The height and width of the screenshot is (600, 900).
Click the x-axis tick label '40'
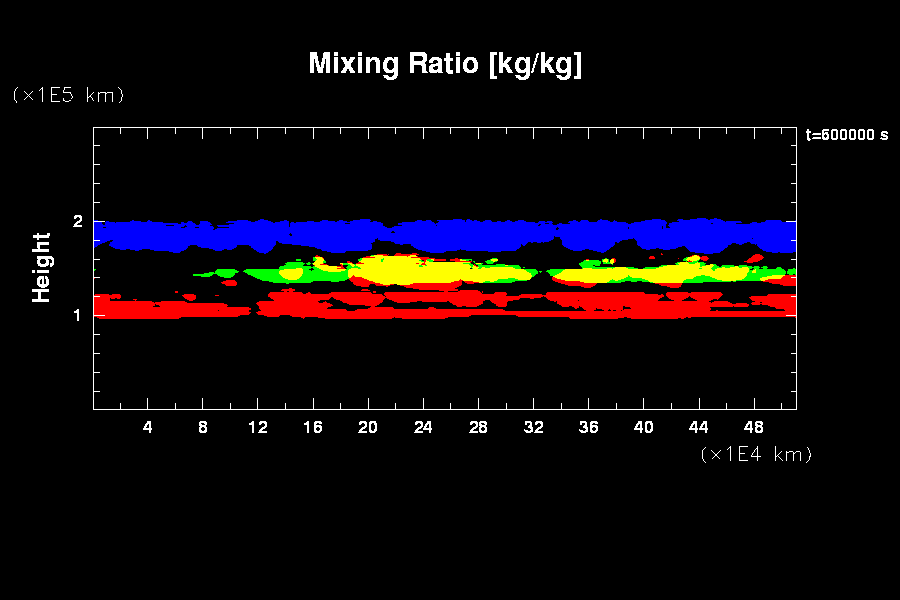click(643, 428)
